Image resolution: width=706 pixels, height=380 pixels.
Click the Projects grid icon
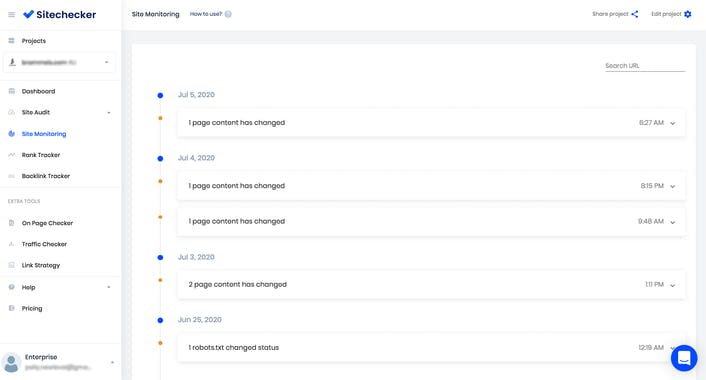pos(11,41)
